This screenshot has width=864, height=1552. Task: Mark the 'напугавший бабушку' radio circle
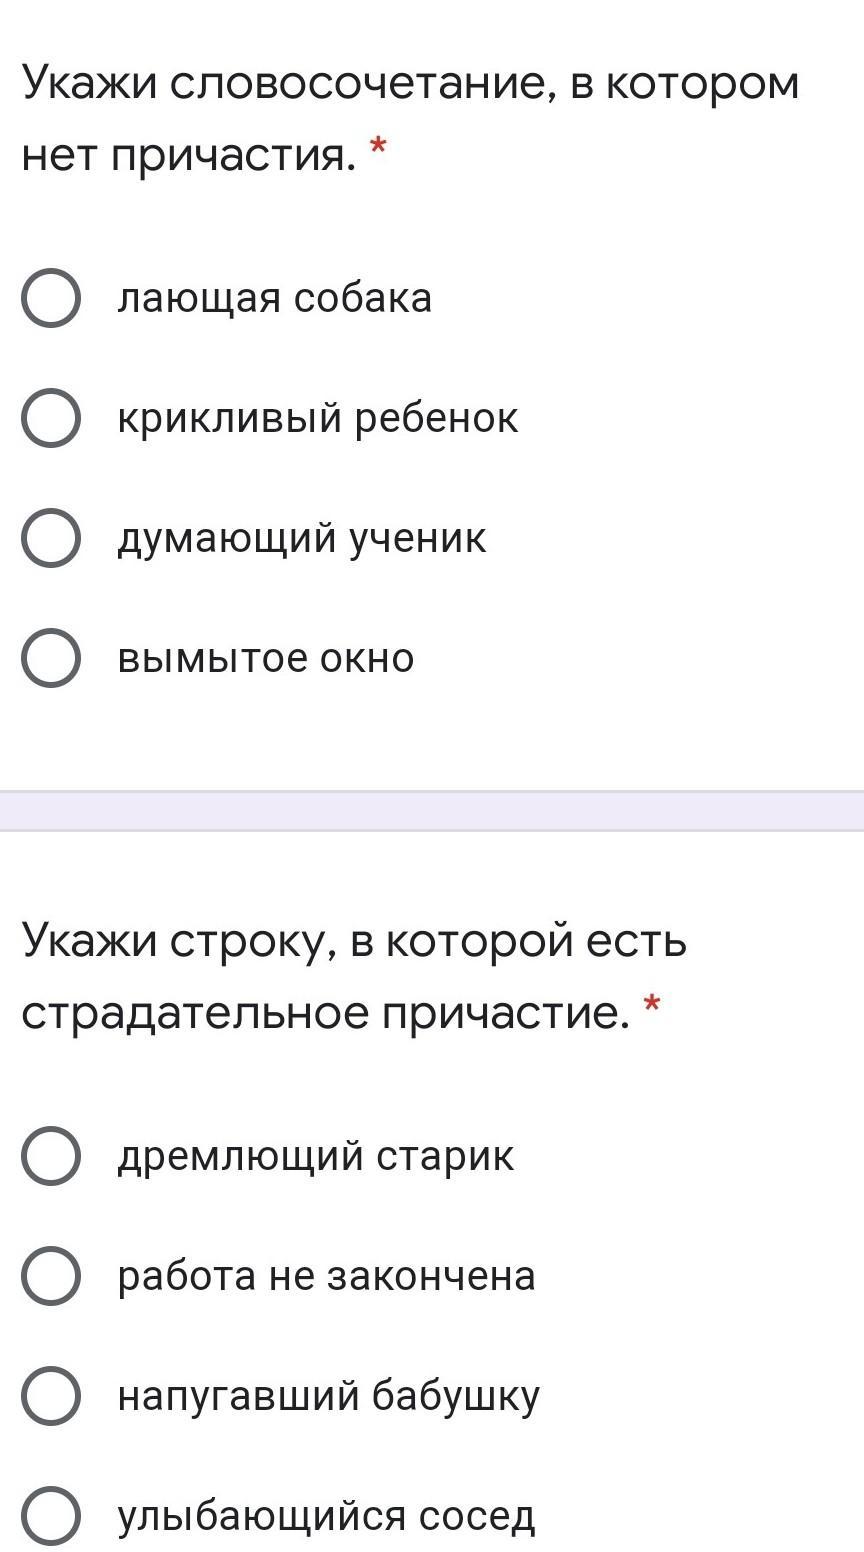pyautogui.click(x=50, y=1396)
